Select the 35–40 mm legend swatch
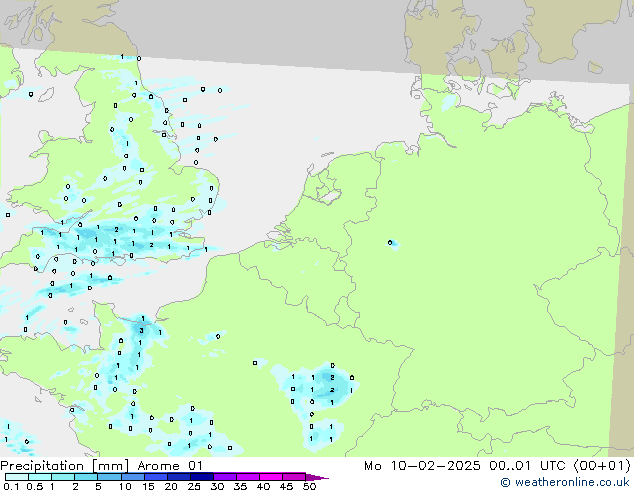This screenshot has height=490, width=634. [x=247, y=477]
